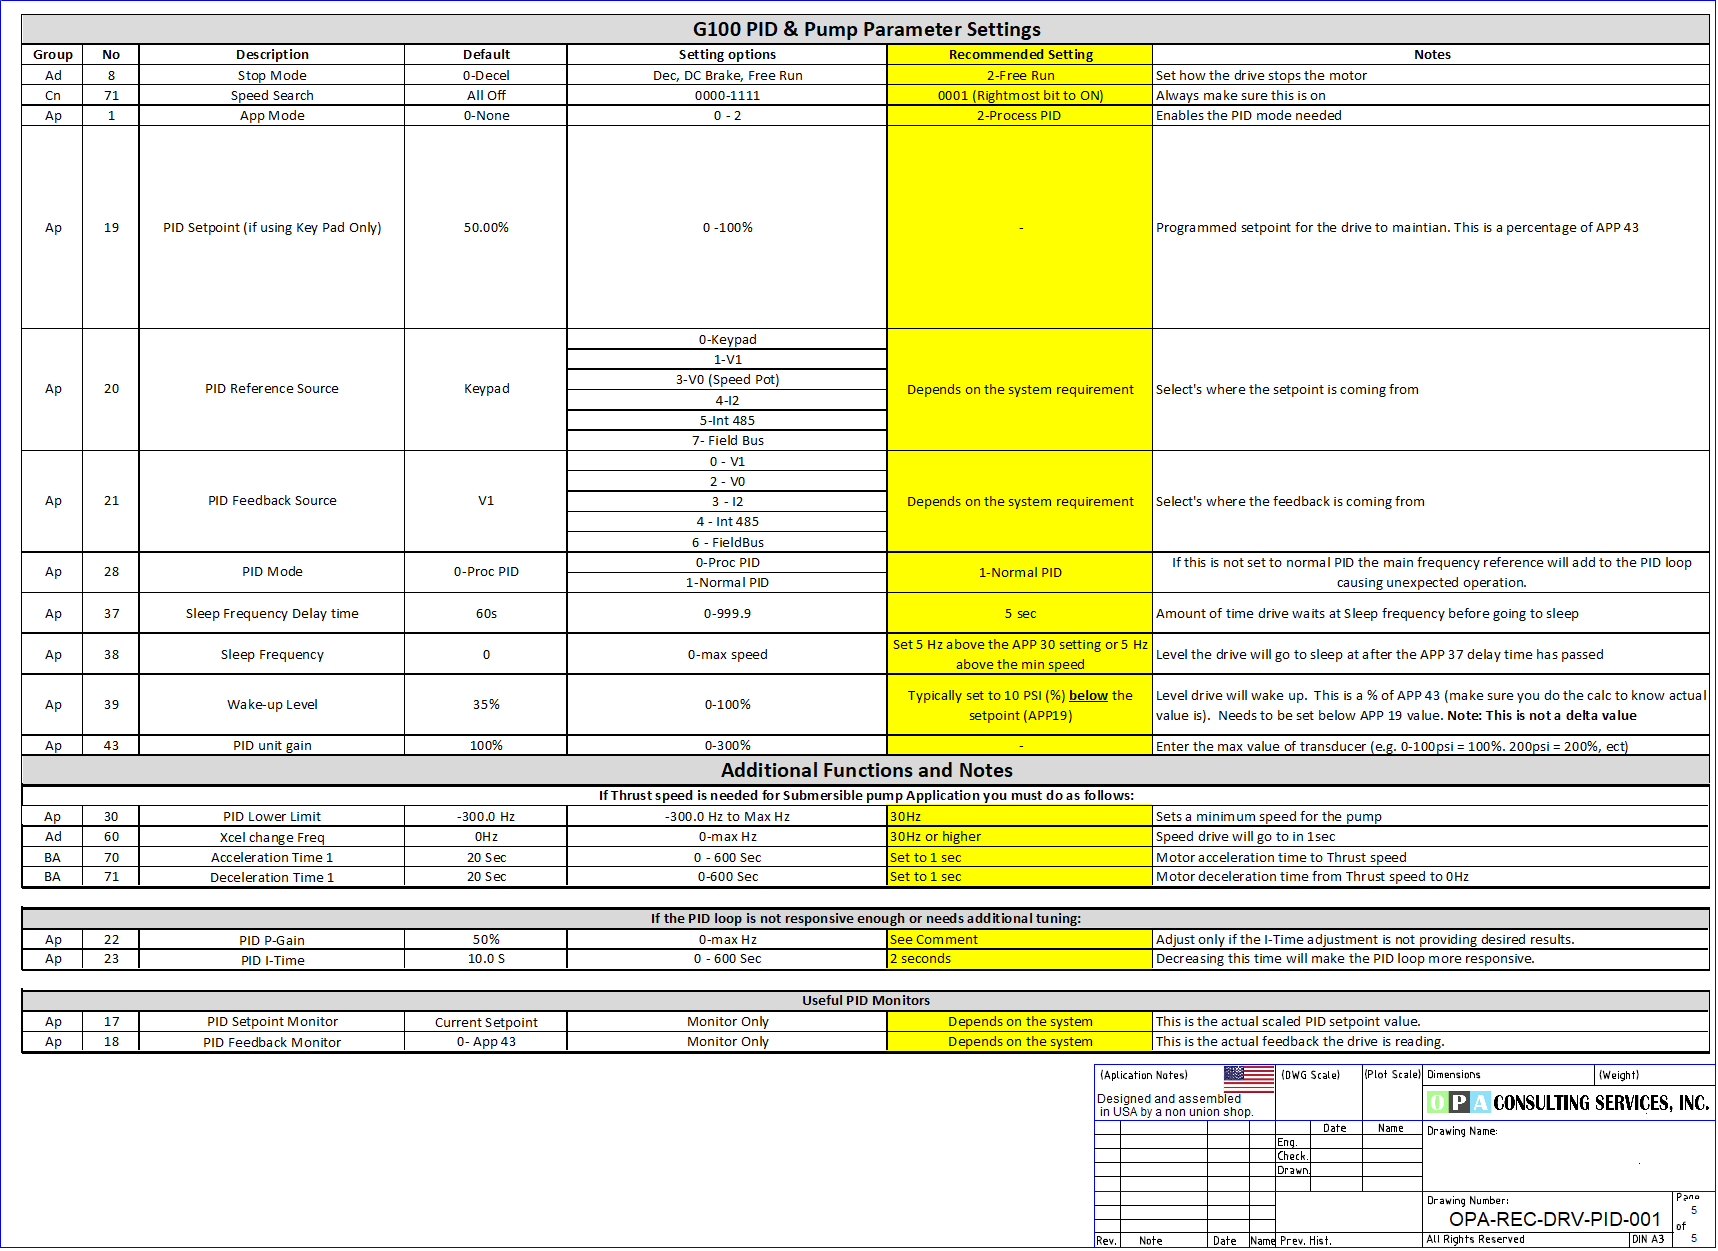Click the Wake-up Level description cell
The height and width of the screenshot is (1251, 1718).
point(272,705)
